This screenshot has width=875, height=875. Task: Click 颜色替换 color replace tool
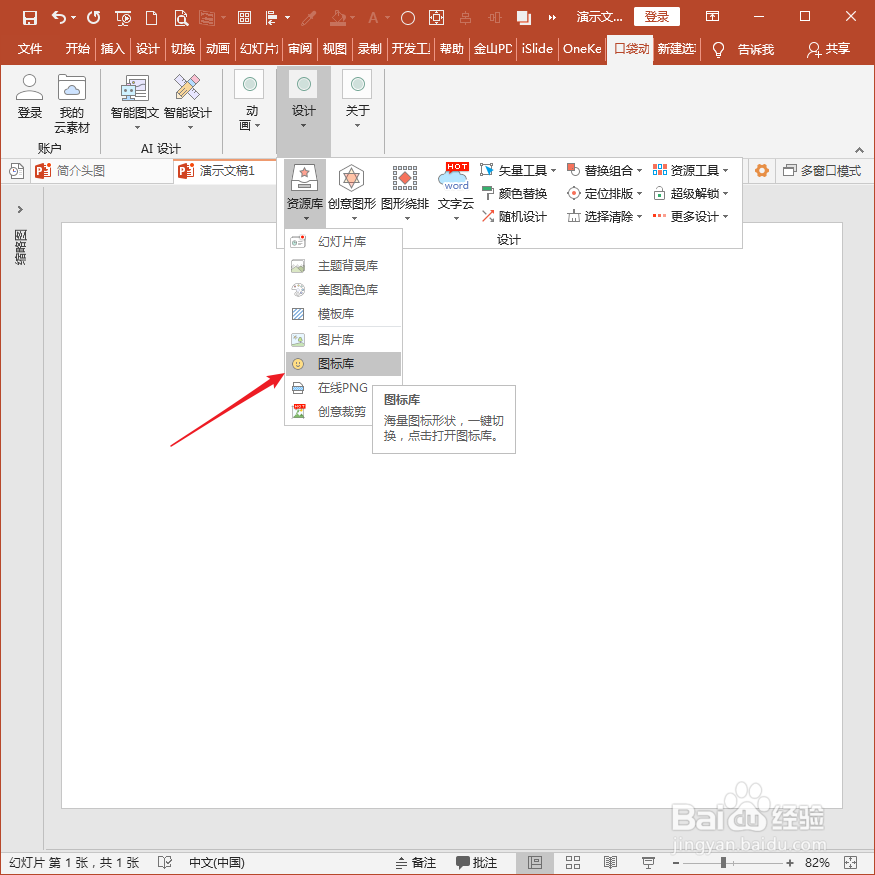tap(515, 194)
